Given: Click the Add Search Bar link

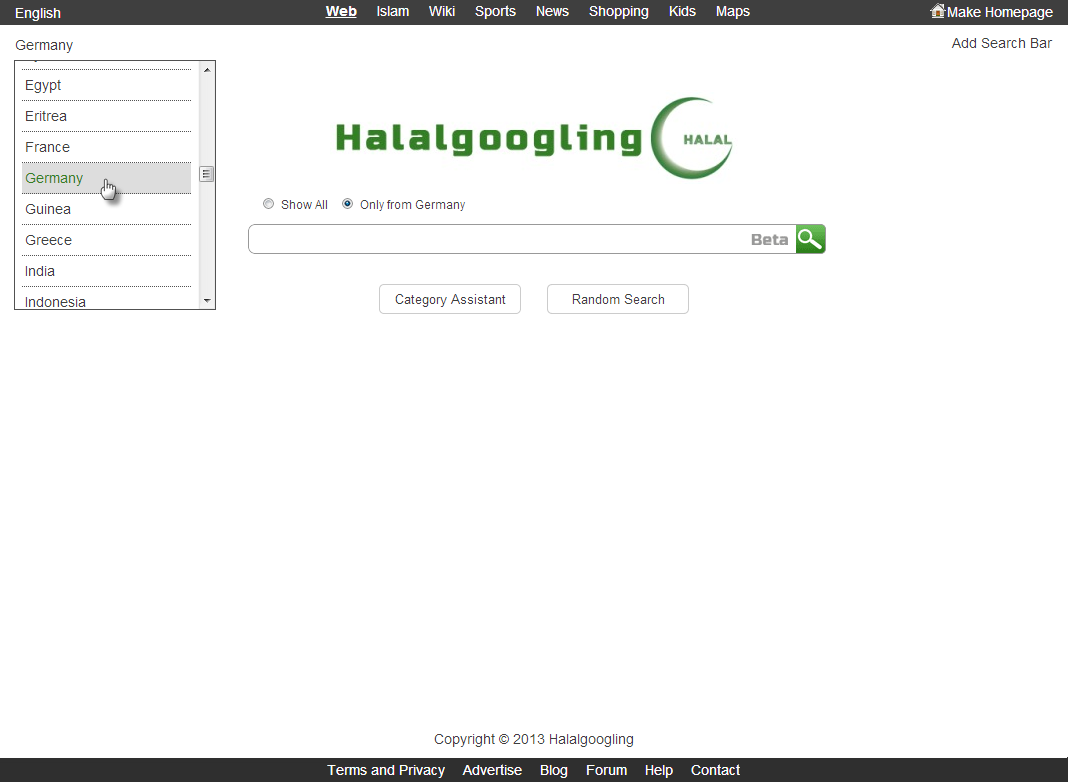Looking at the screenshot, I should pos(1001,43).
